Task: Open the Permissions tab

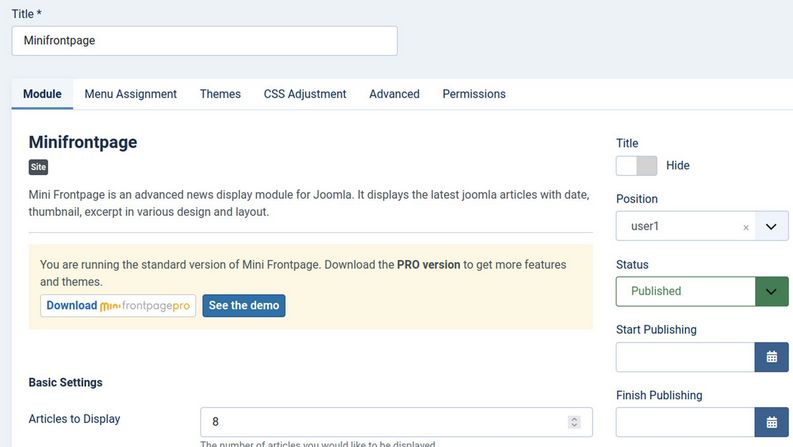Action: [474, 94]
